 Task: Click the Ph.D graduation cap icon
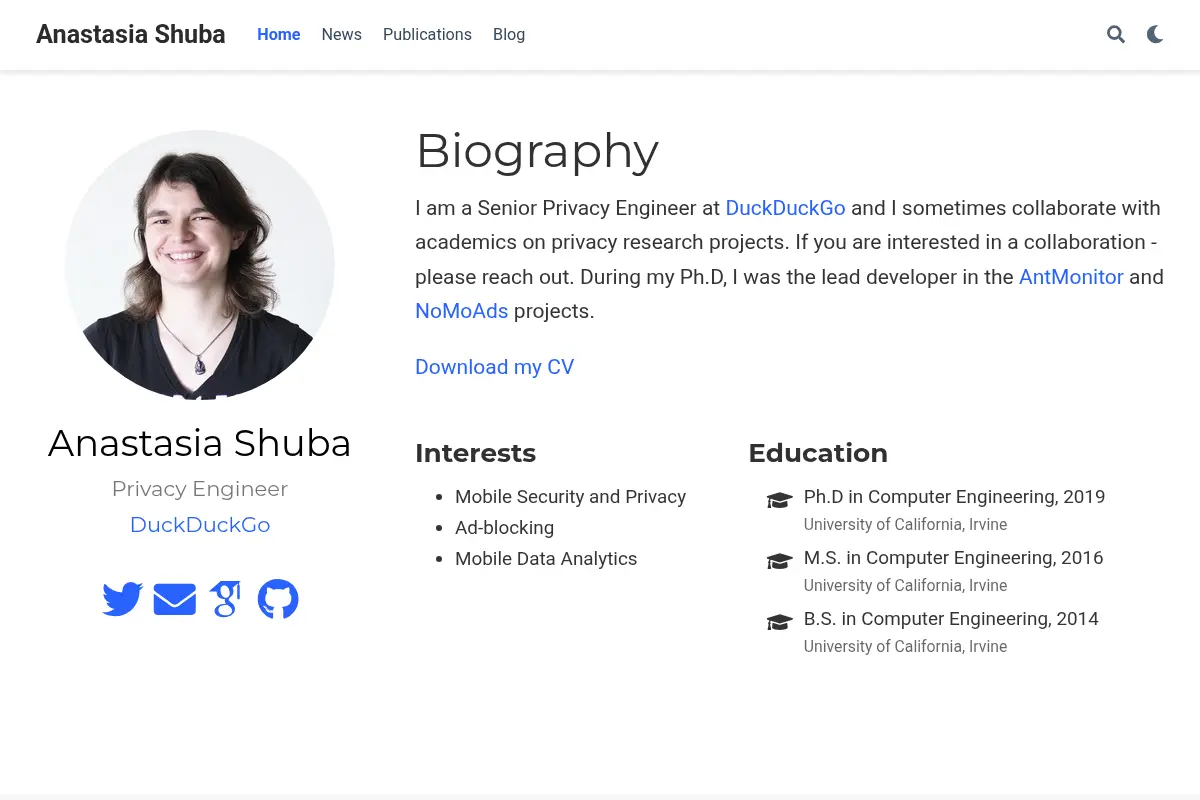pos(779,500)
